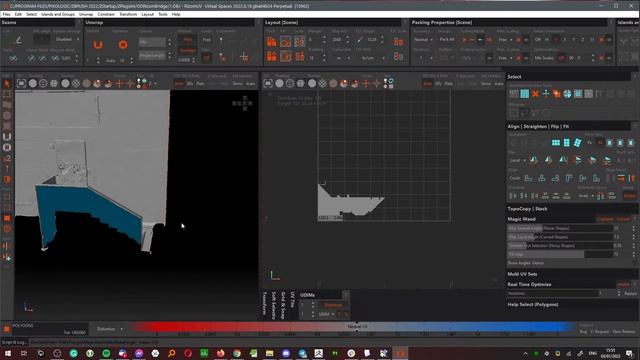This screenshot has width=640, height=360.
Task: Click the Restart button in Real Time Optimize
Action: pos(630,293)
